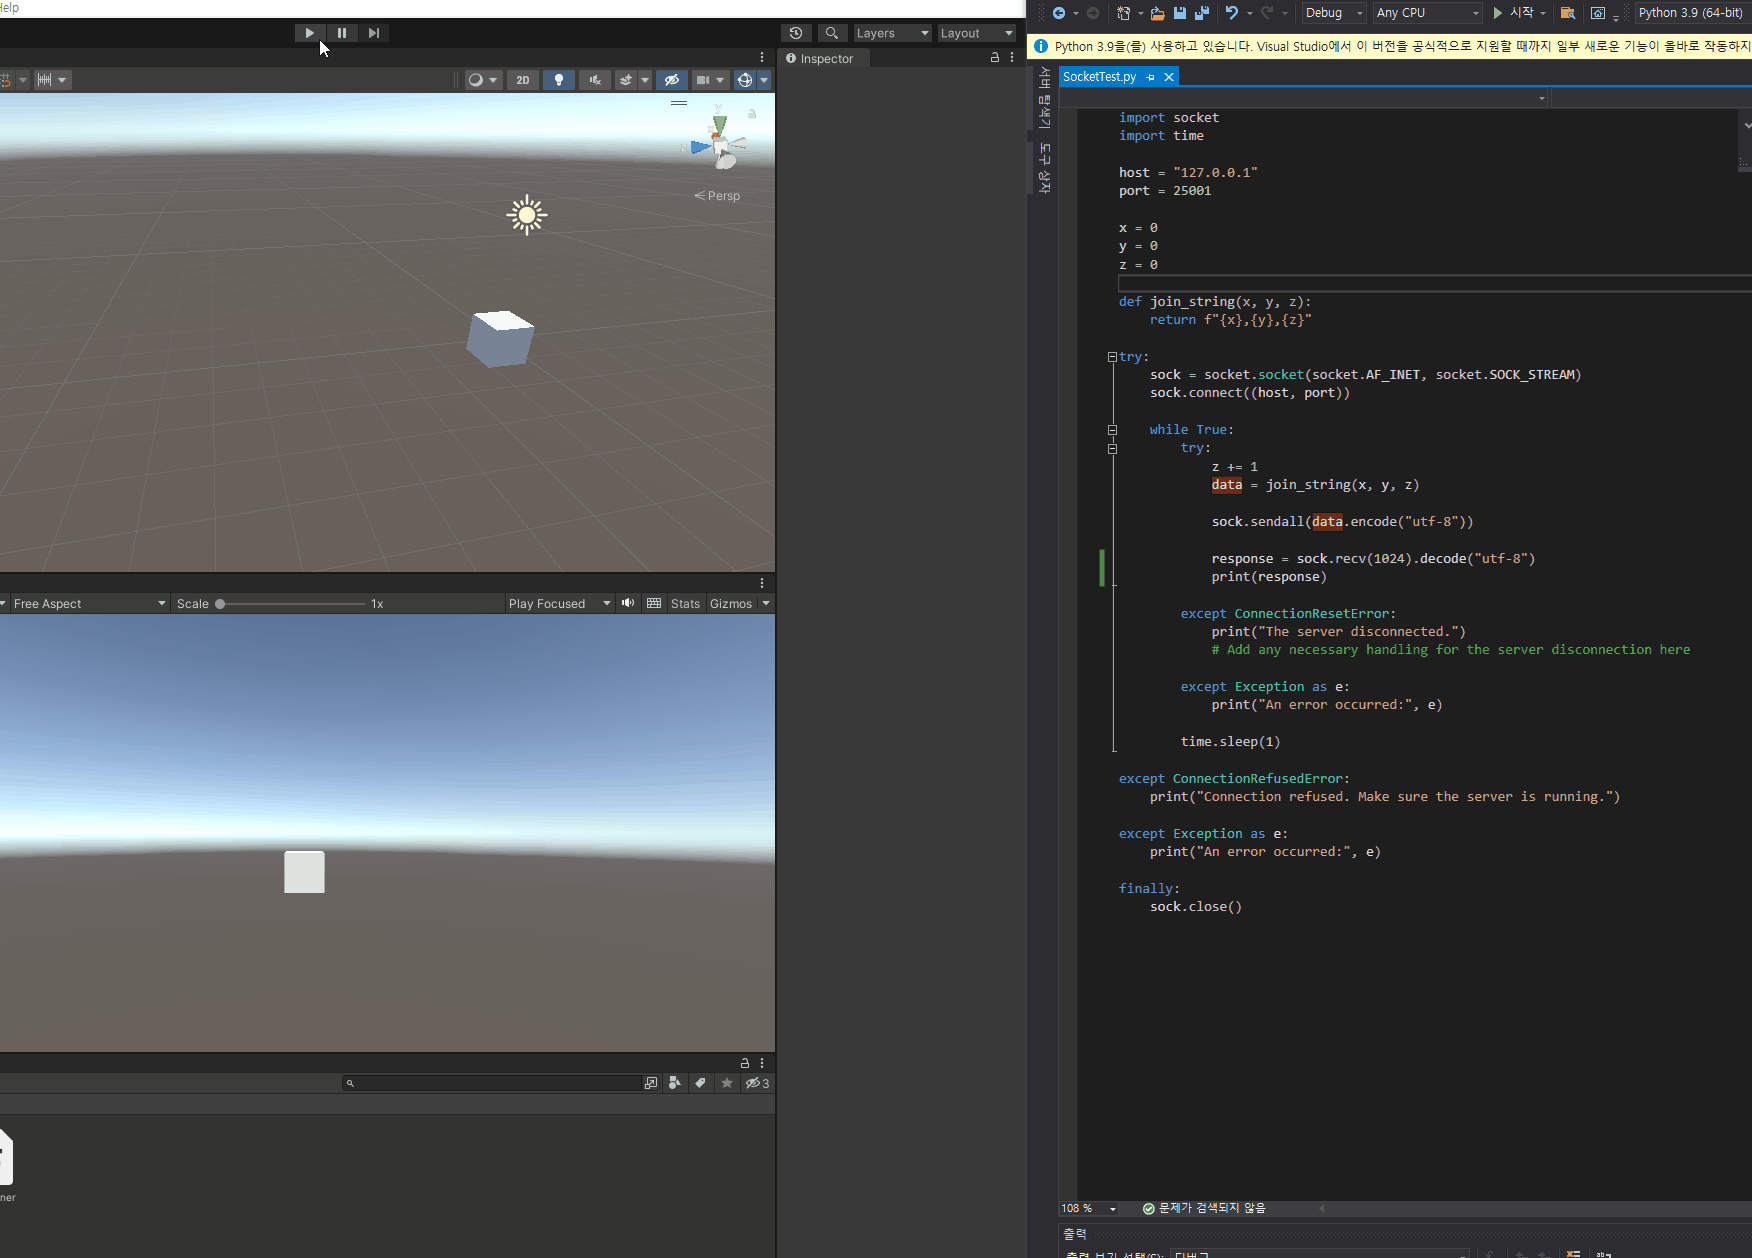Image resolution: width=1752 pixels, height=1258 pixels.
Task: Open find in files folder icon
Action: click(x=1568, y=13)
